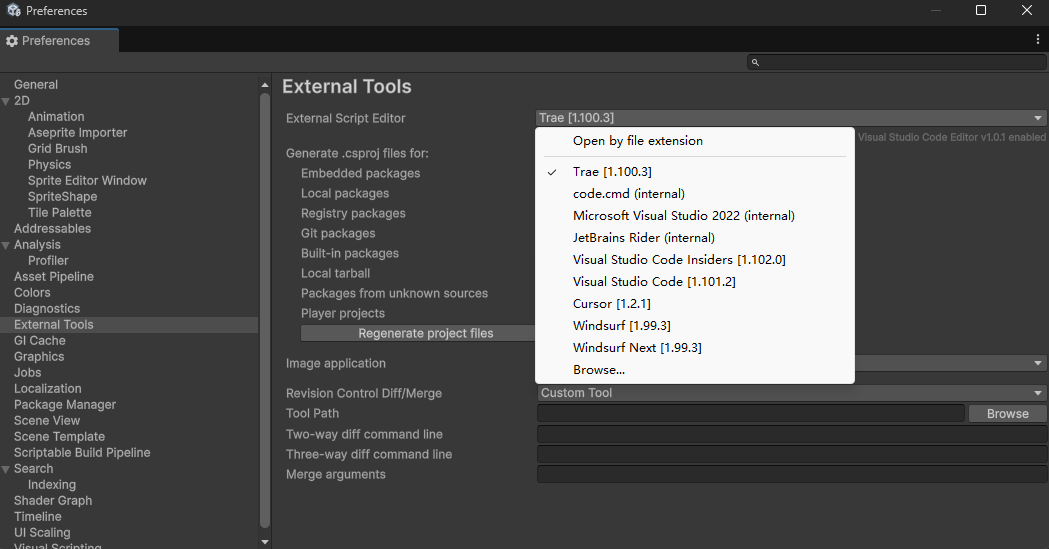Open Grid Brush settings
The height and width of the screenshot is (549, 1049).
[x=58, y=149]
